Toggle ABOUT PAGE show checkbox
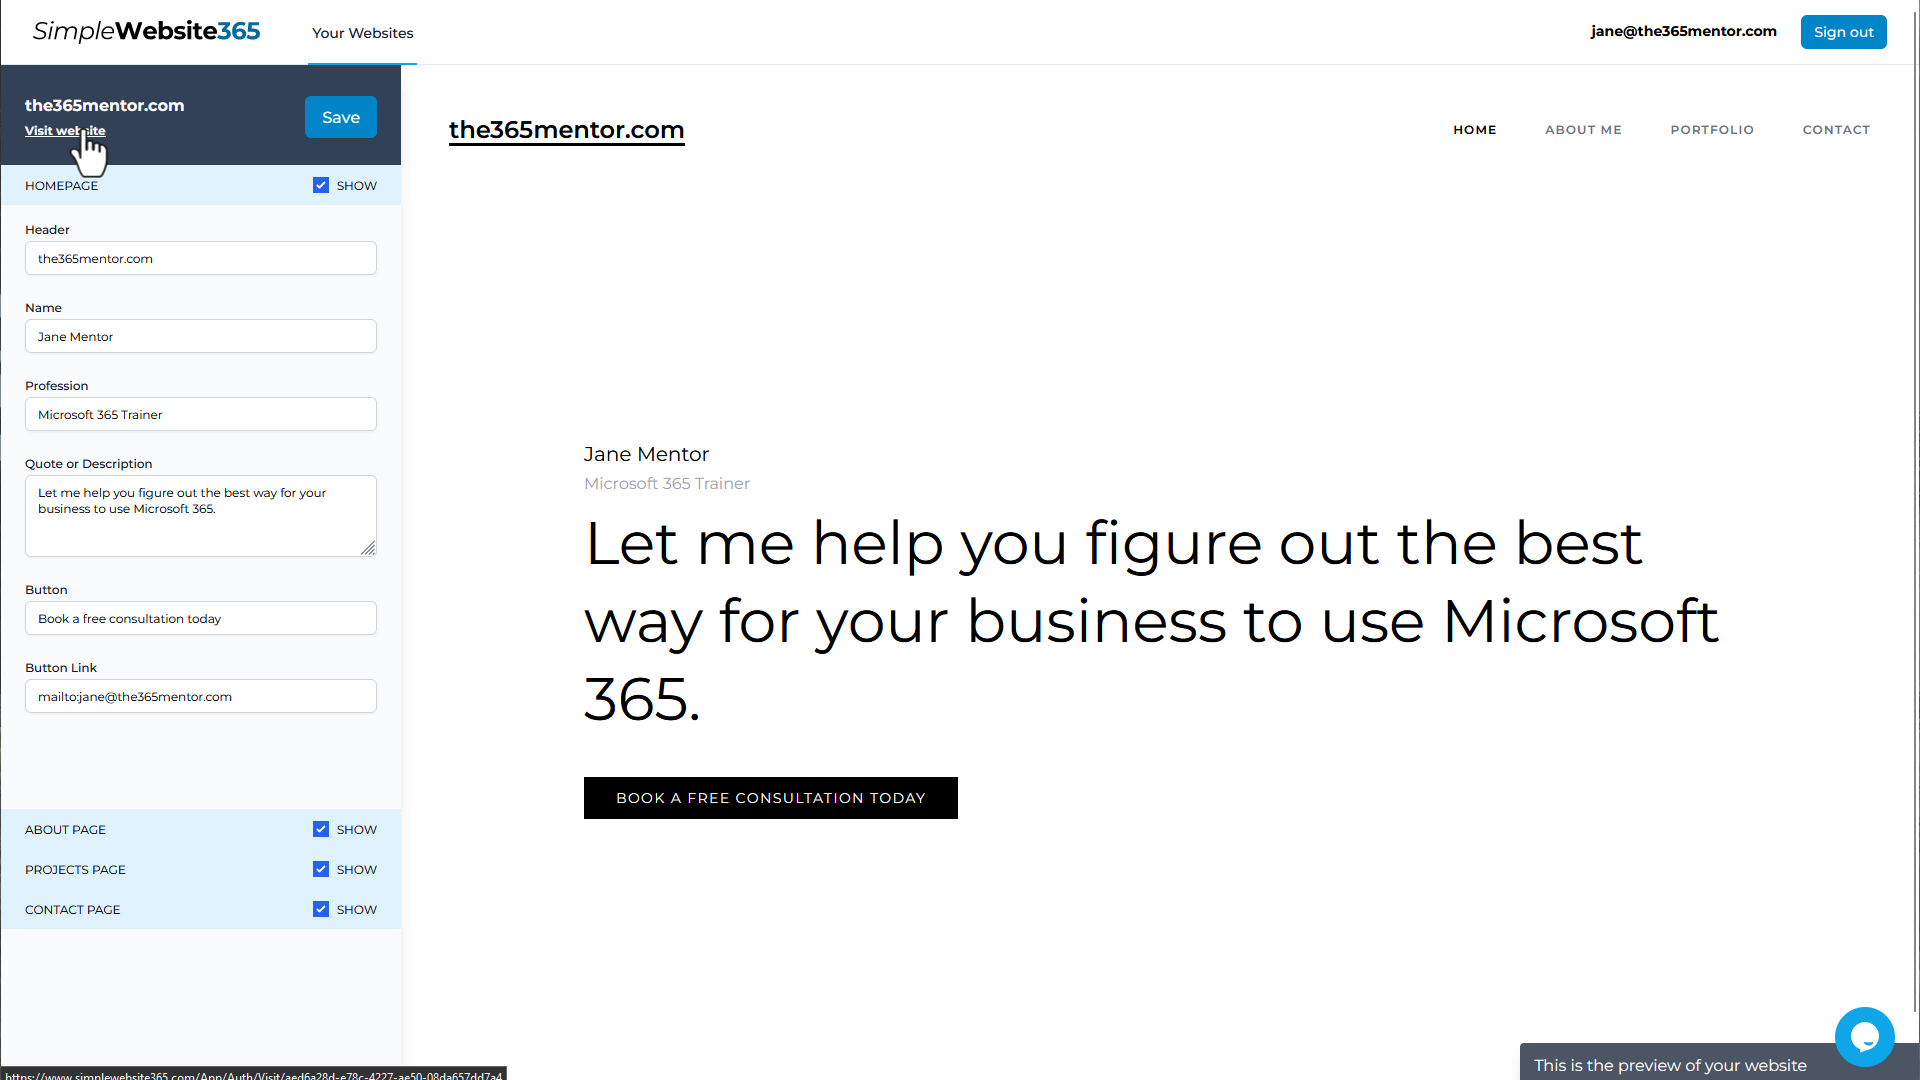Image resolution: width=1920 pixels, height=1080 pixels. click(320, 828)
